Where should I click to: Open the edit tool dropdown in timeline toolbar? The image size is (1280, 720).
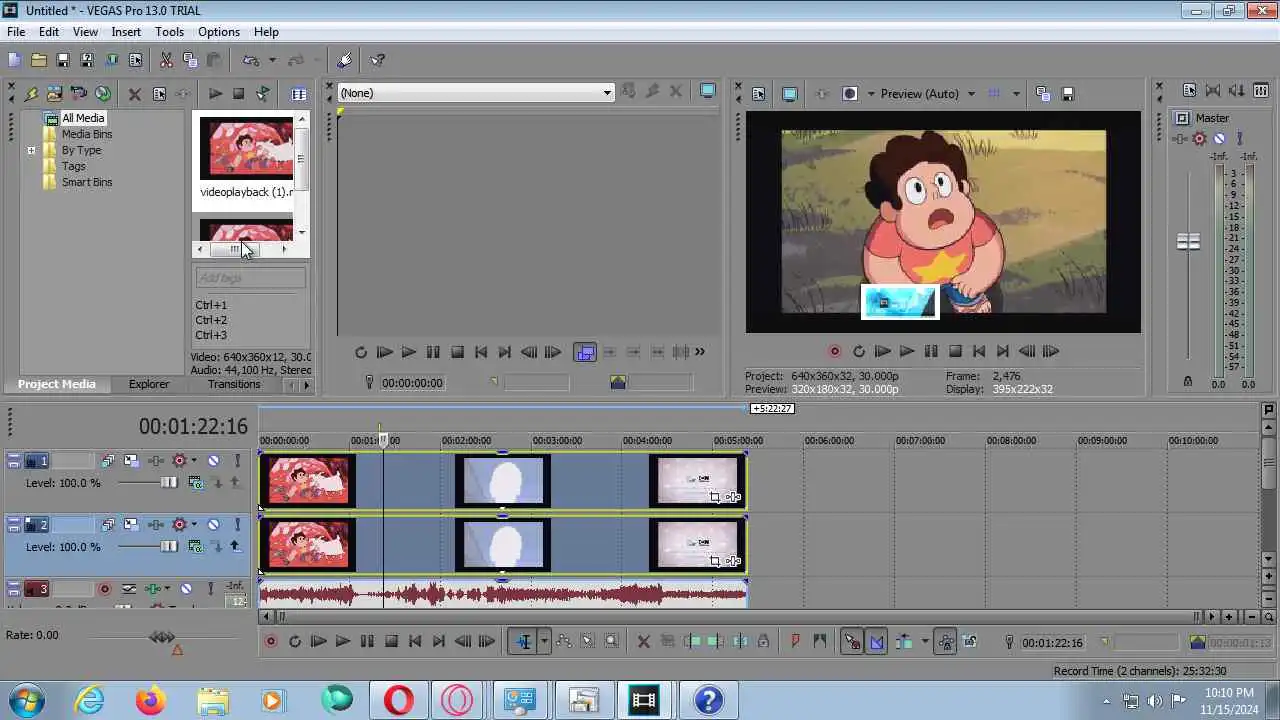coord(544,642)
